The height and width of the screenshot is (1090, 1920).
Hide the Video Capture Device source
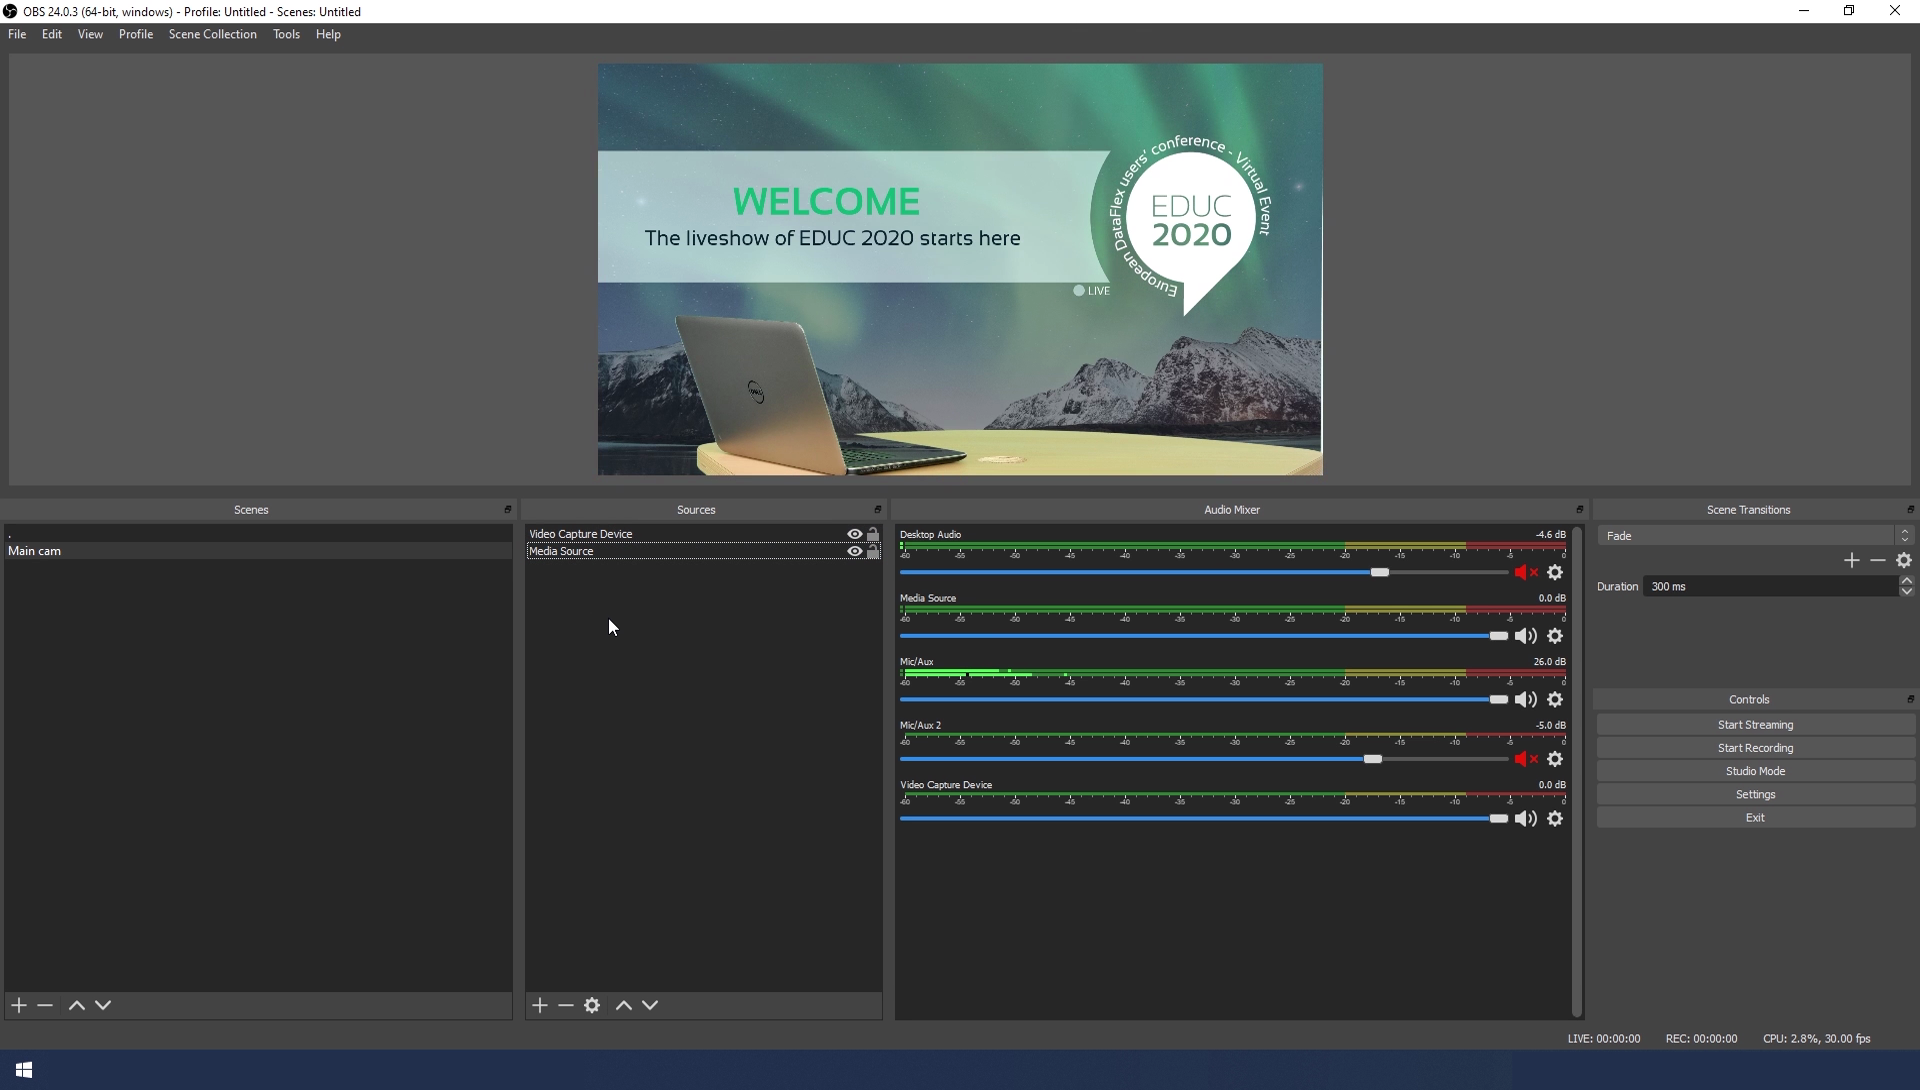pos(854,534)
